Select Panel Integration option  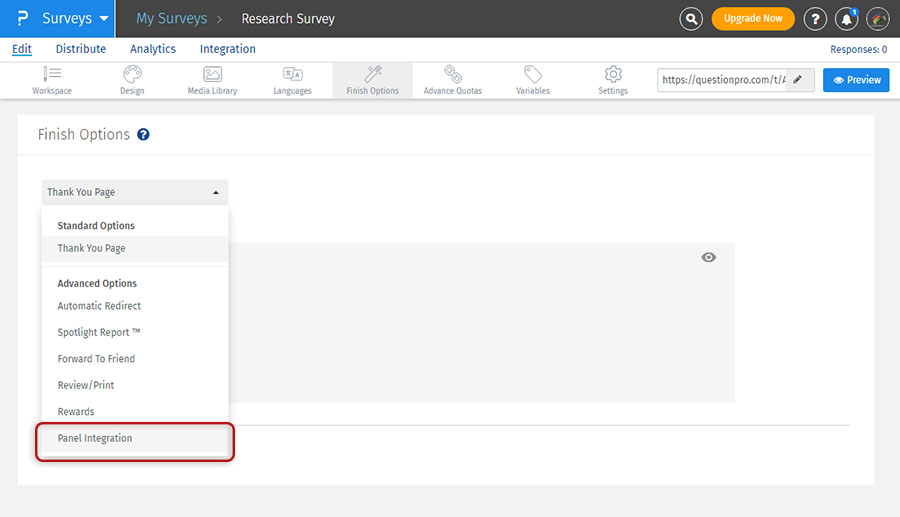(95, 438)
